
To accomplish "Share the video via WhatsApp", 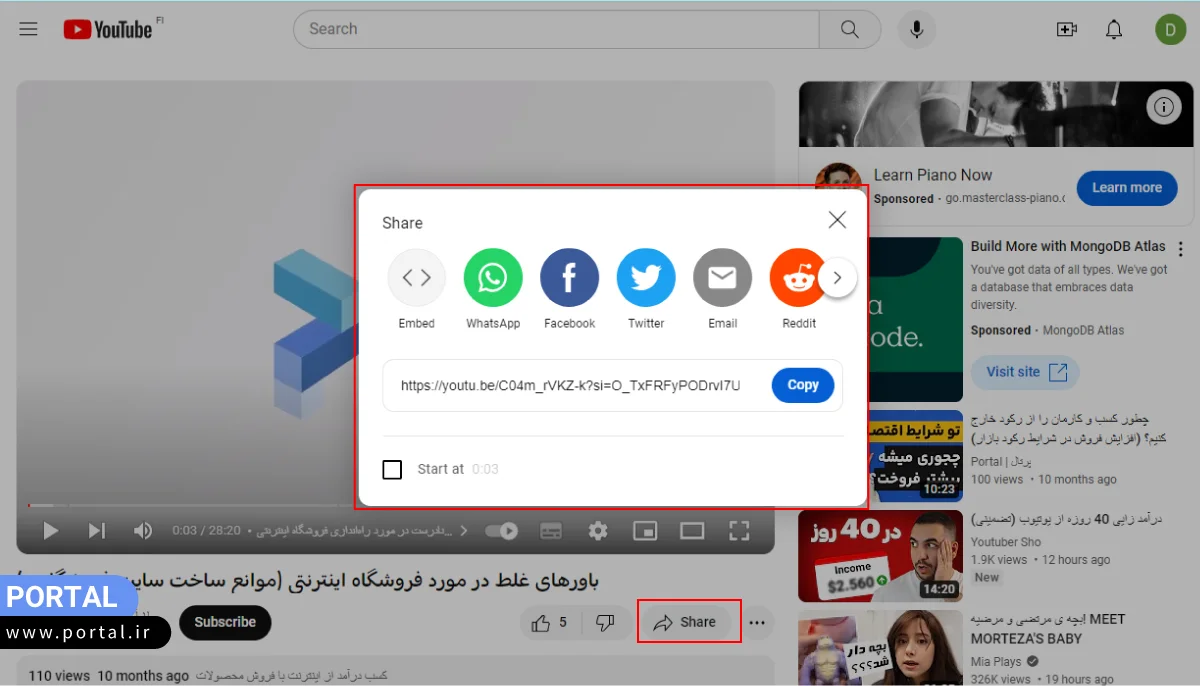I will (492, 277).
